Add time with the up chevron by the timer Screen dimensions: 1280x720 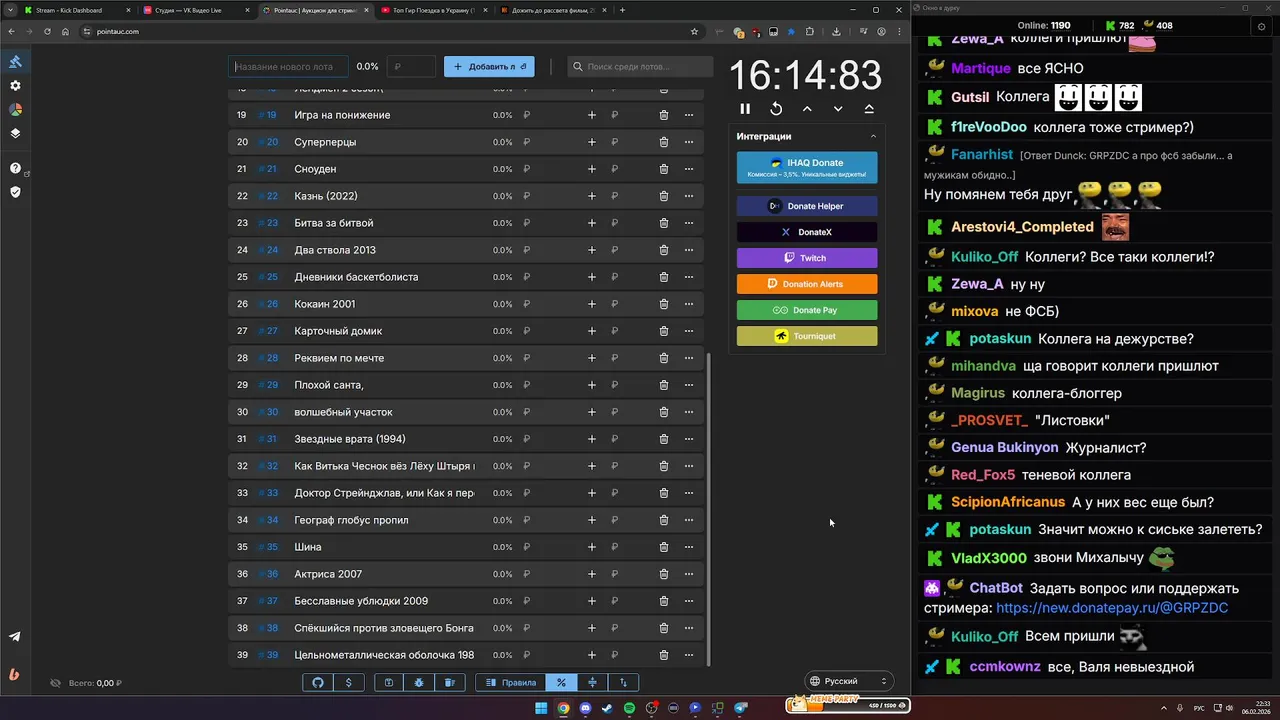807,109
